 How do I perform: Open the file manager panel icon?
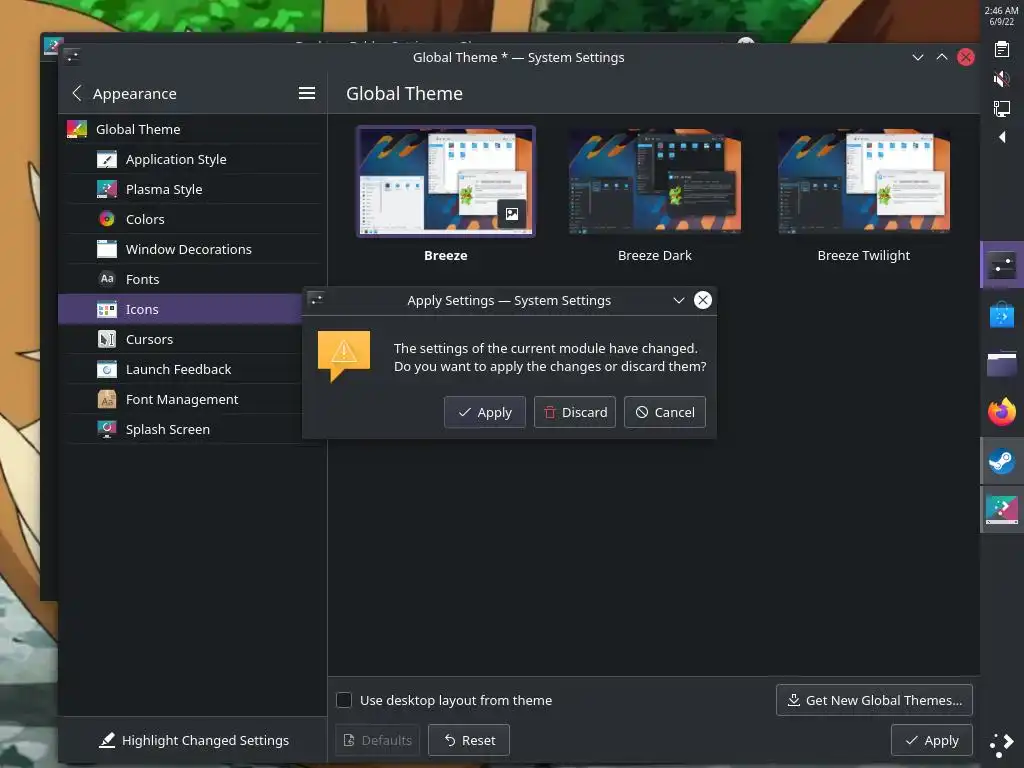click(1002, 364)
